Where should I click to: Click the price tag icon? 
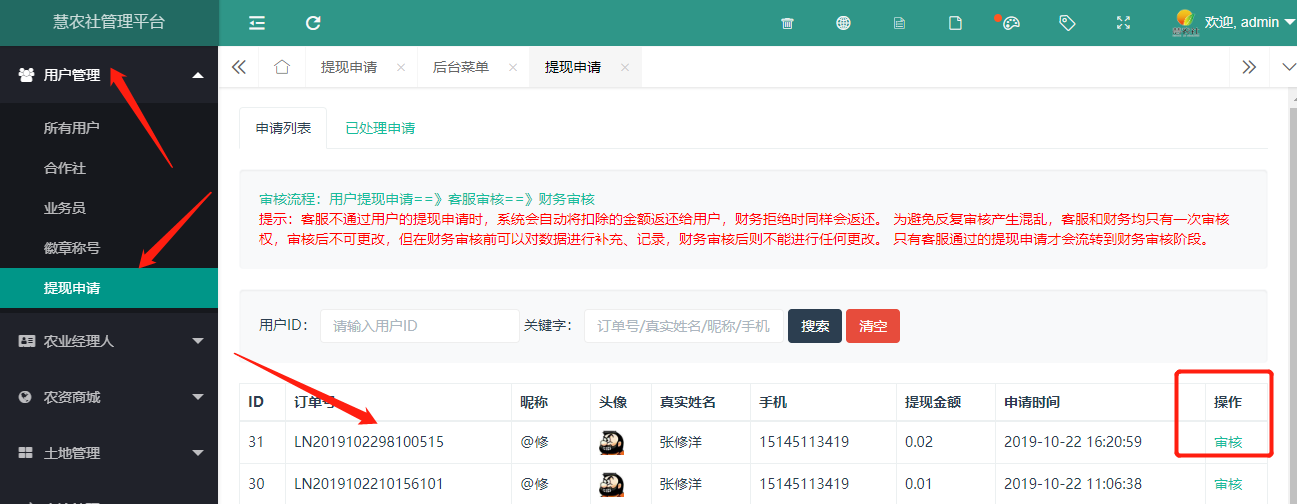(1067, 23)
